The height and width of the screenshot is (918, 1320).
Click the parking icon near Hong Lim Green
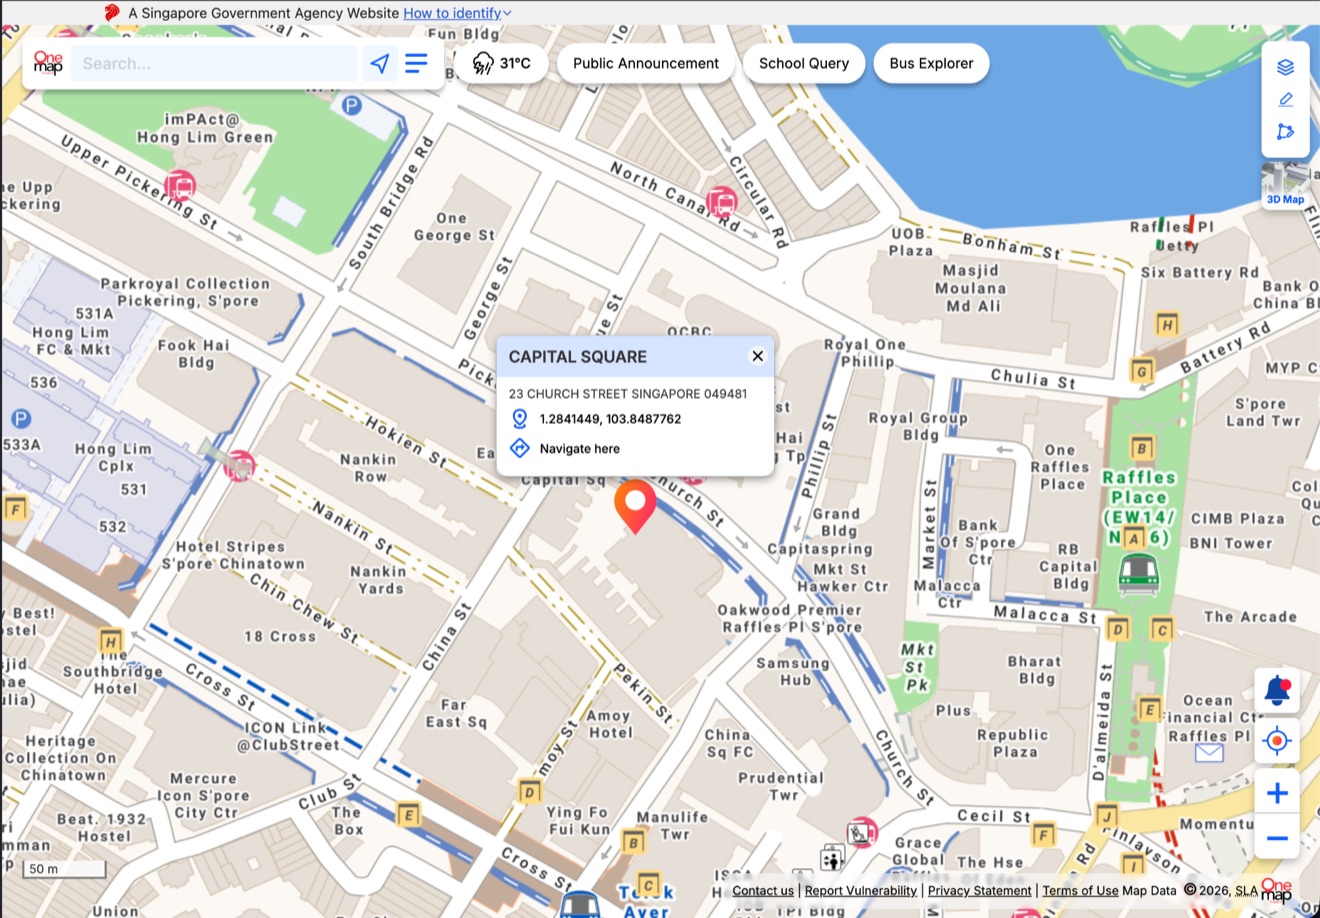pyautogui.click(x=351, y=105)
